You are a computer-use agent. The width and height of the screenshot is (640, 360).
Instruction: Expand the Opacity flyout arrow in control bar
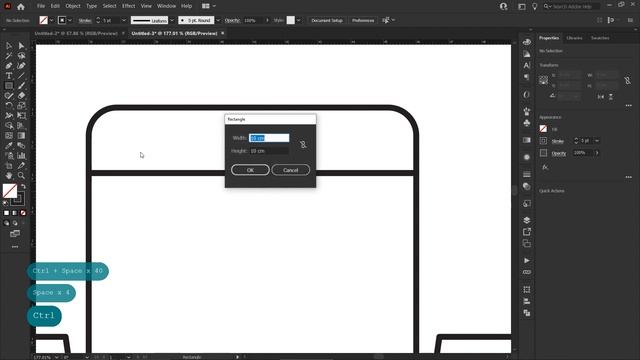[267, 20]
